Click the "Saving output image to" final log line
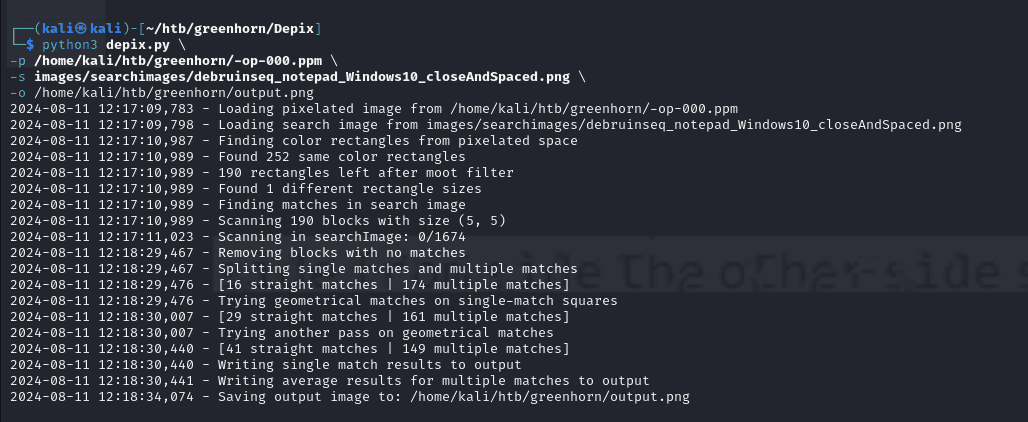The image size is (1028, 422). [453, 397]
